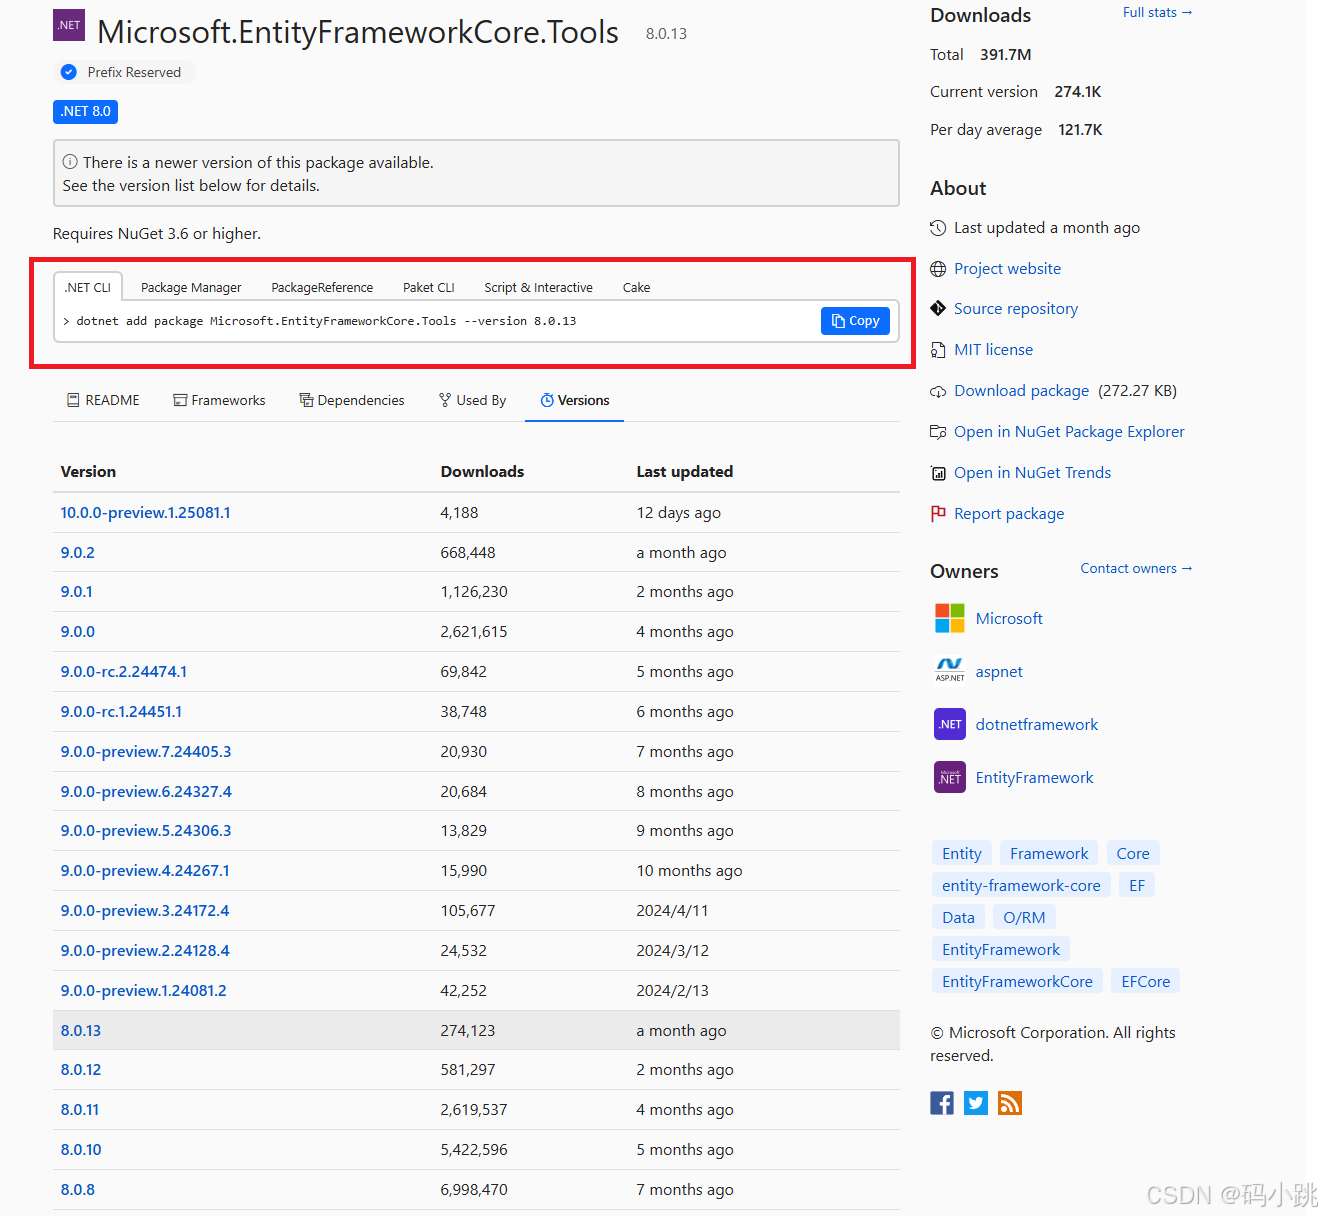This screenshot has width=1322, height=1217.
Task: Click the last-updated history clock icon
Action: 938,228
